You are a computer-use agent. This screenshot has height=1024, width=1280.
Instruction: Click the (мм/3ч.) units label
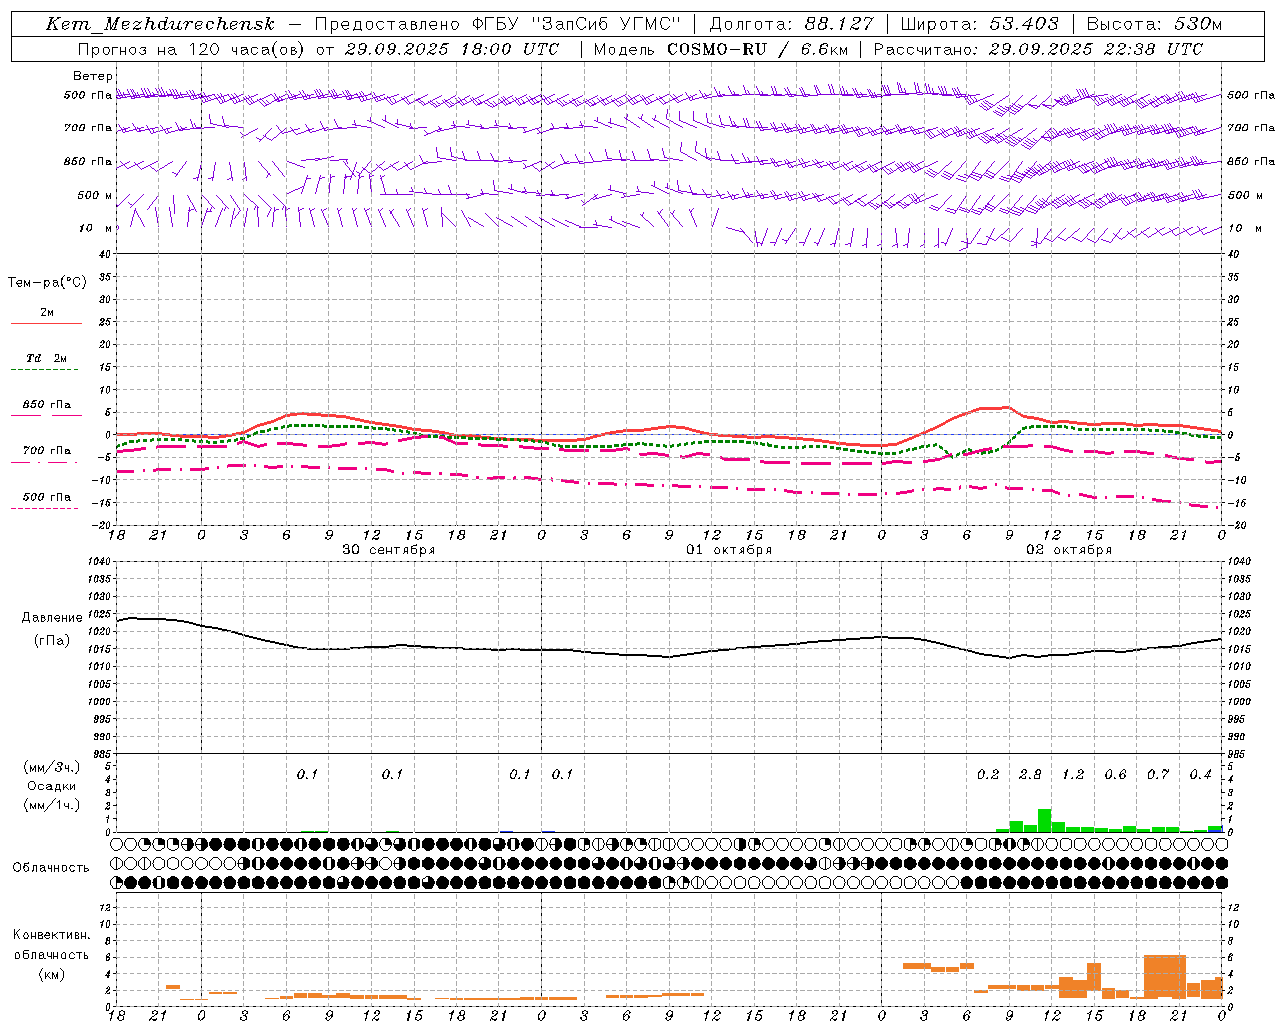(51, 767)
